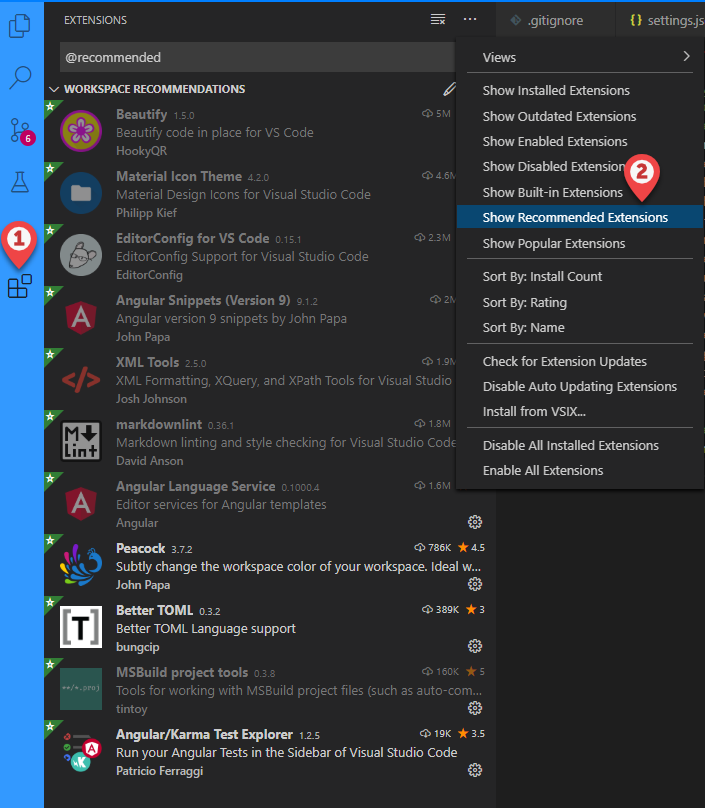The width and height of the screenshot is (705, 808).
Task: Select Show Recommended Extensions
Action: (x=580, y=217)
